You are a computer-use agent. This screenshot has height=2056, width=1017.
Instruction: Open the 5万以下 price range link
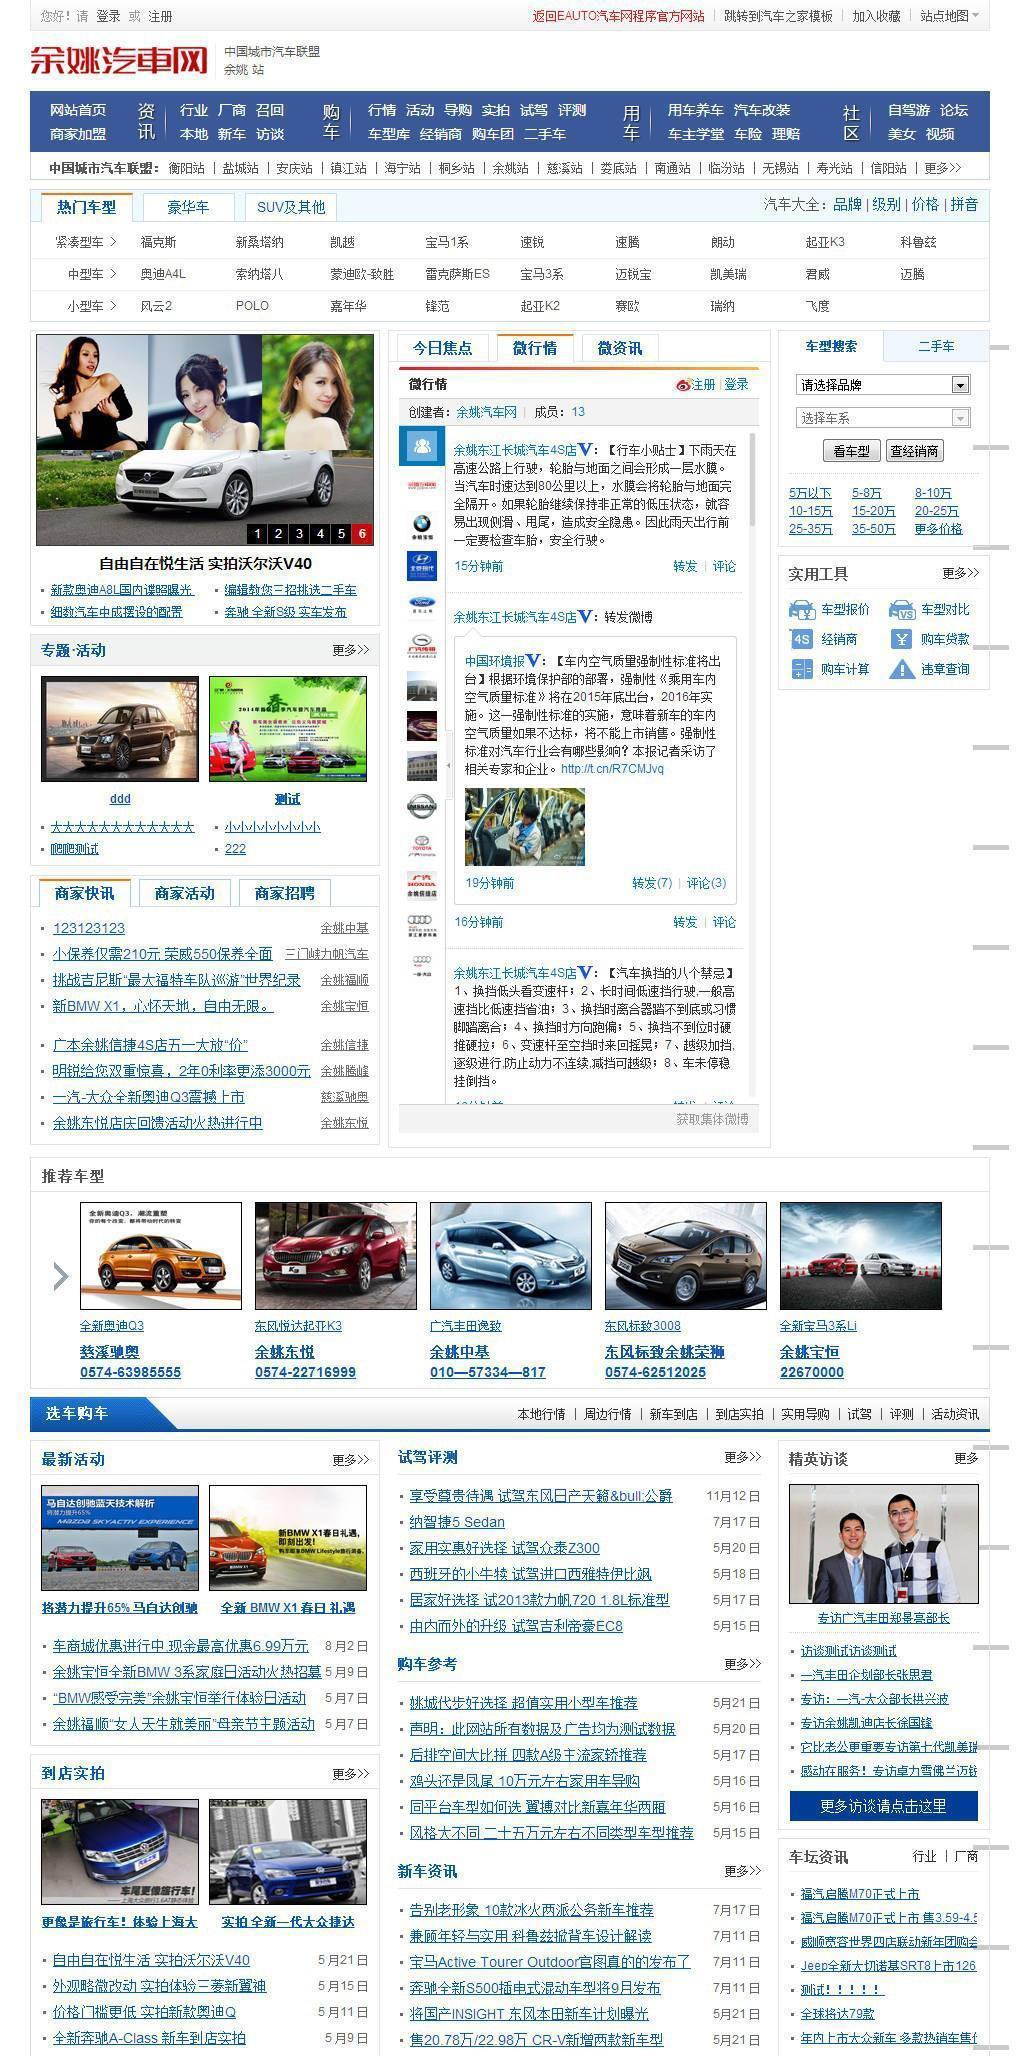pos(810,493)
